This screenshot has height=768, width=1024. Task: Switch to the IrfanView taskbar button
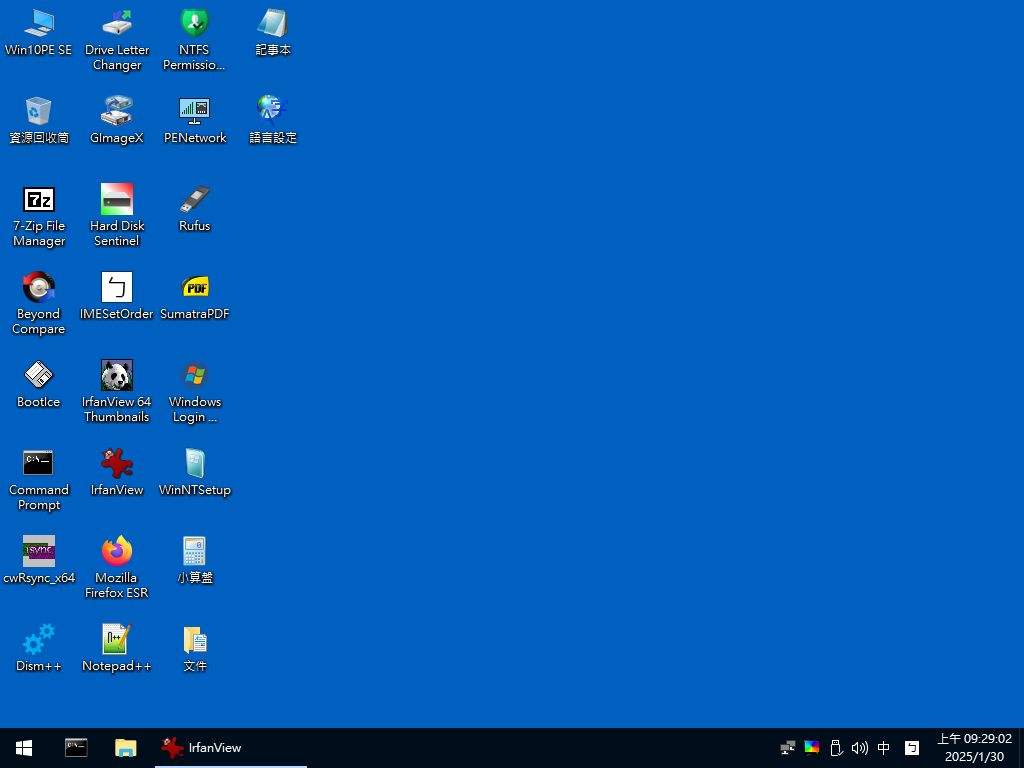pos(231,748)
